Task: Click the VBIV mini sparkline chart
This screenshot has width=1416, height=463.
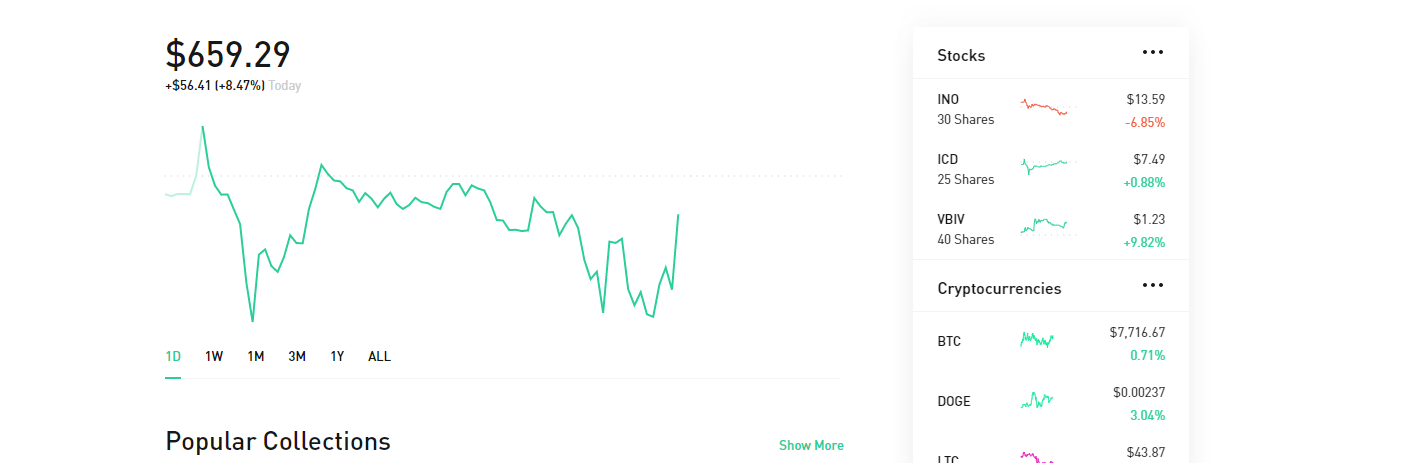Action: tap(1045, 226)
